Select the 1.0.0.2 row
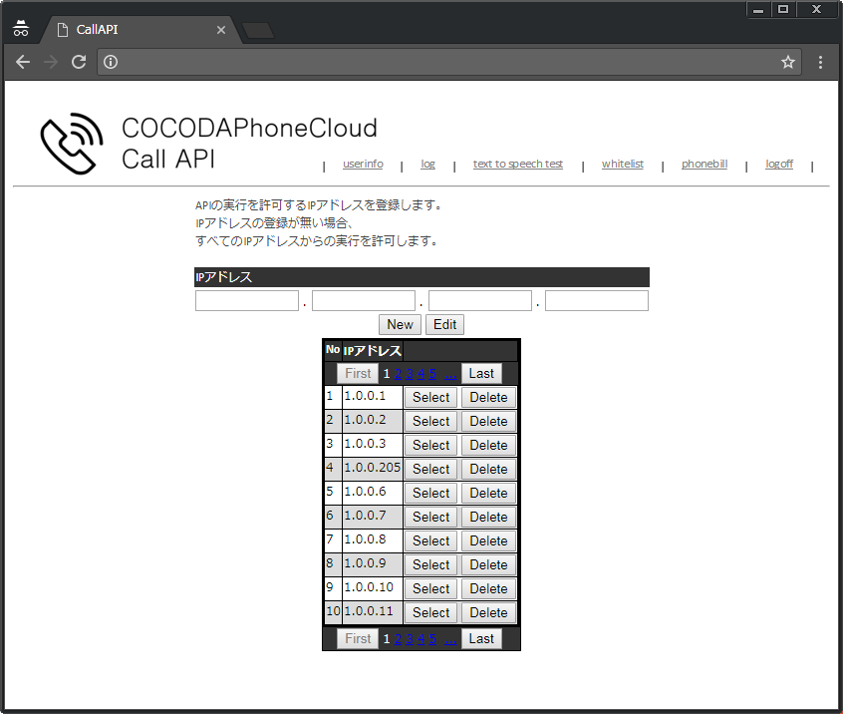 (x=431, y=422)
